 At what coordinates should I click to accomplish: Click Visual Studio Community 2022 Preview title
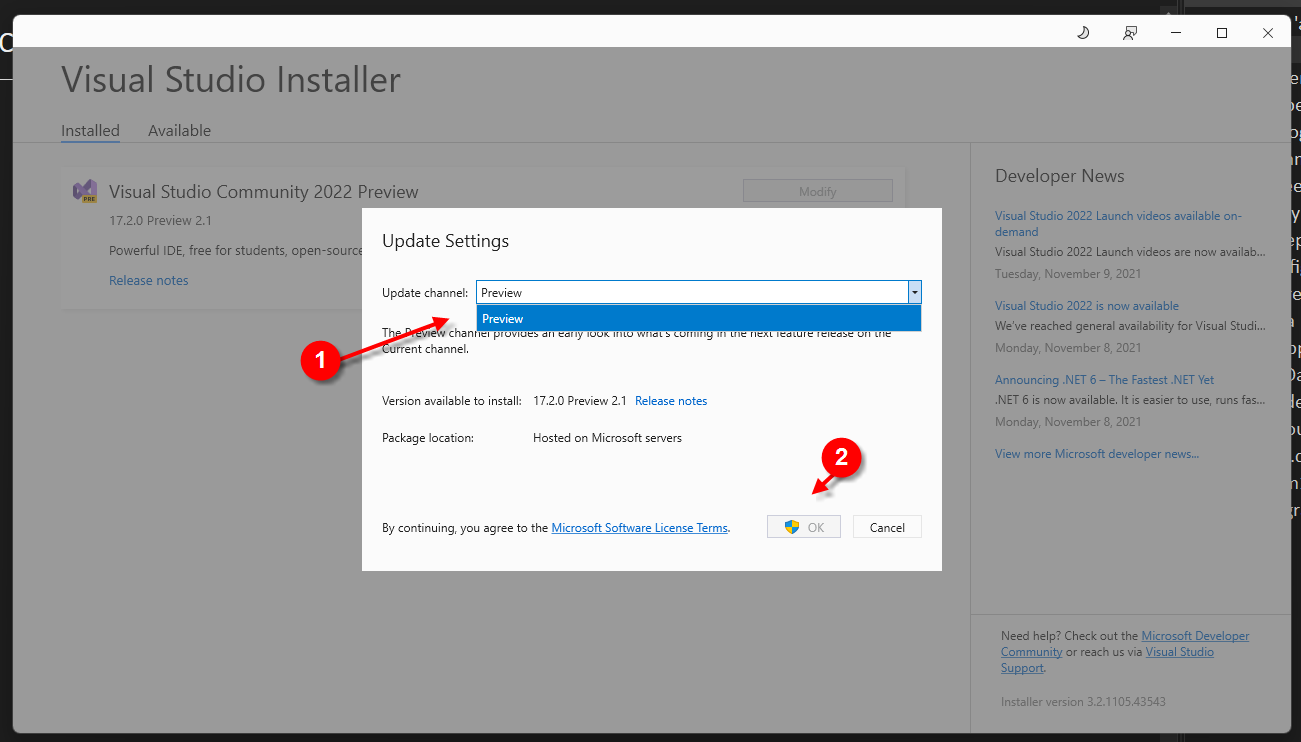click(x=263, y=192)
